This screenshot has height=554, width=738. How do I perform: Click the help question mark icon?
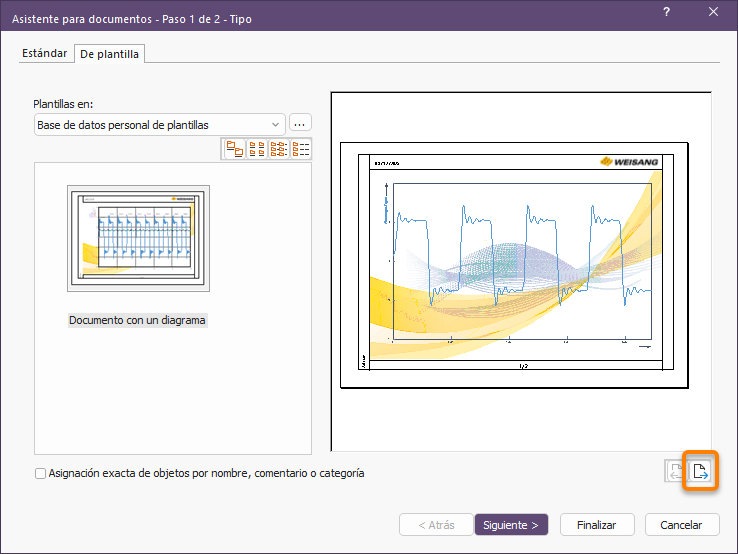[667, 12]
